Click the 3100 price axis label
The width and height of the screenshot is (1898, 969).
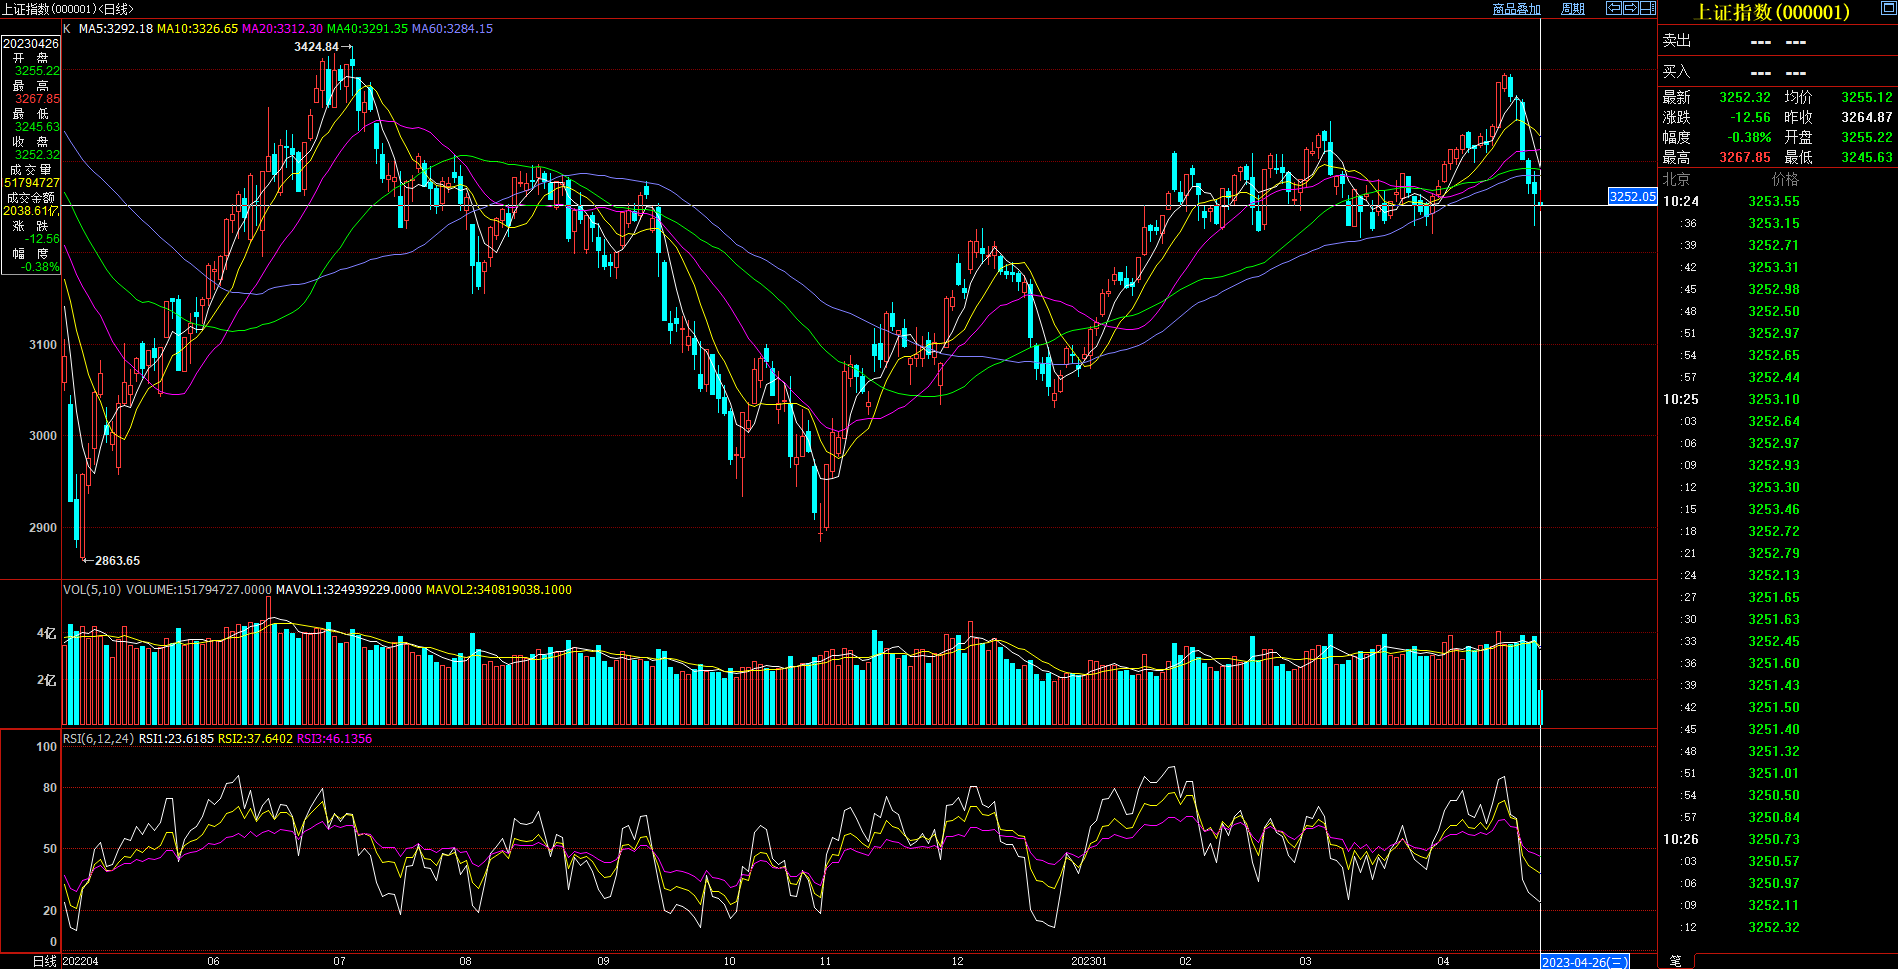coord(43,345)
